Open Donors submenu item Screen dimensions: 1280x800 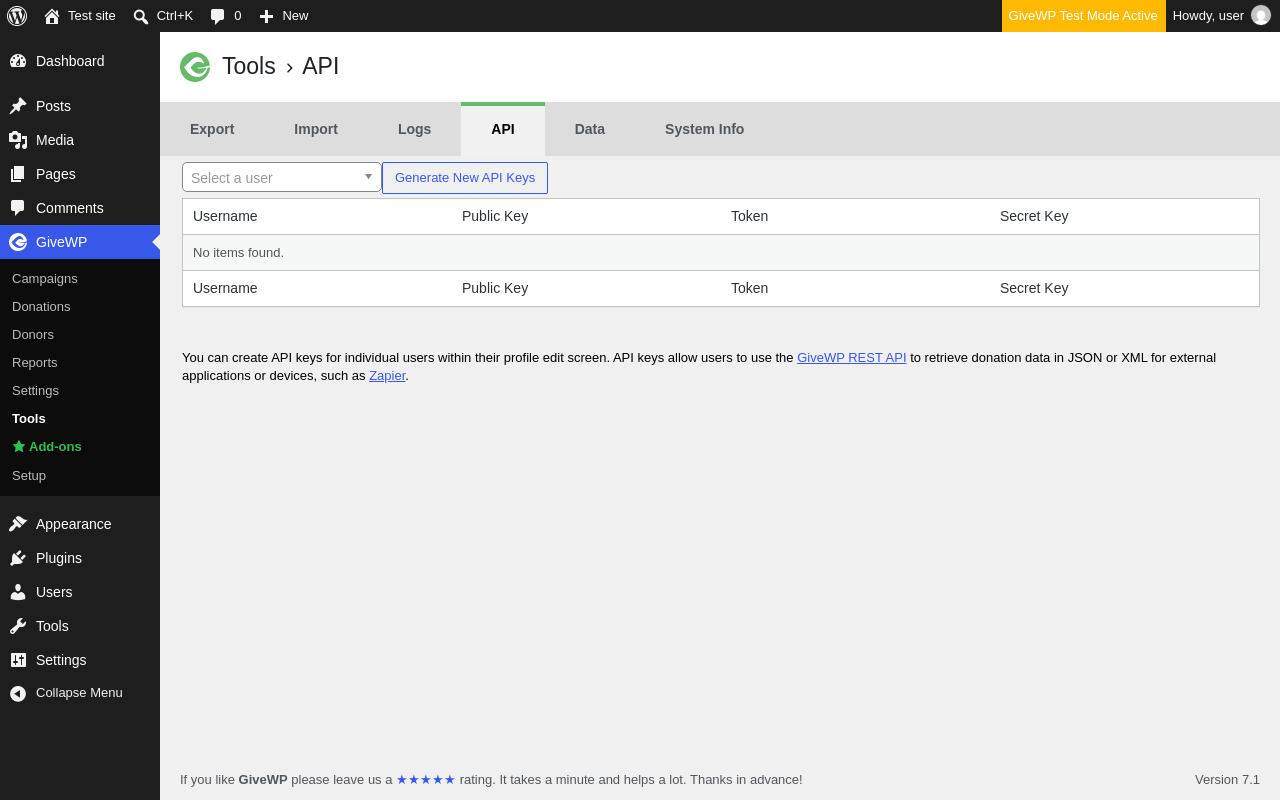[x=80, y=334]
